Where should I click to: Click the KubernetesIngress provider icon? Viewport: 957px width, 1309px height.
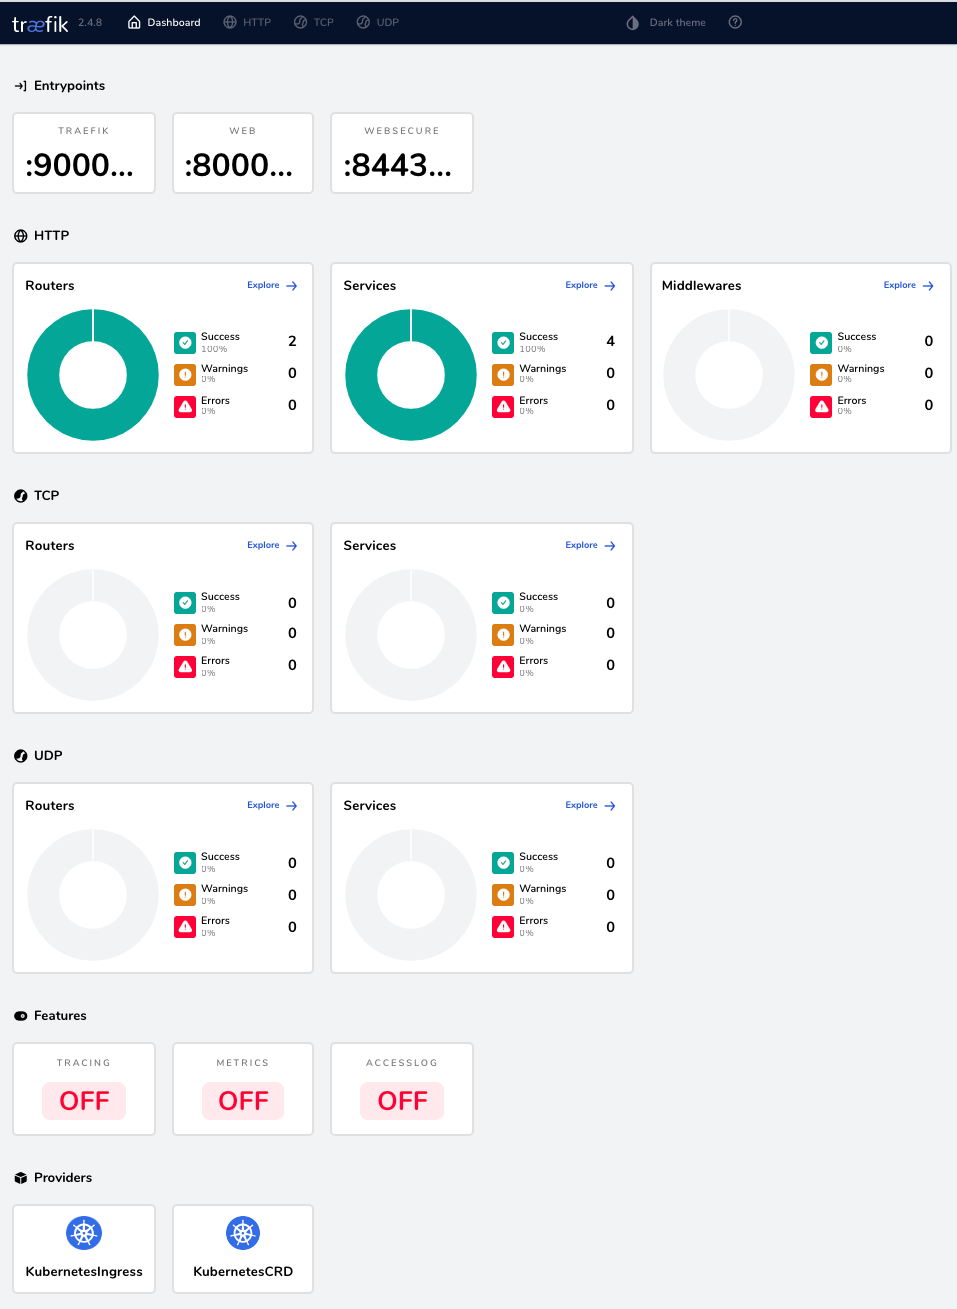tap(83, 1233)
